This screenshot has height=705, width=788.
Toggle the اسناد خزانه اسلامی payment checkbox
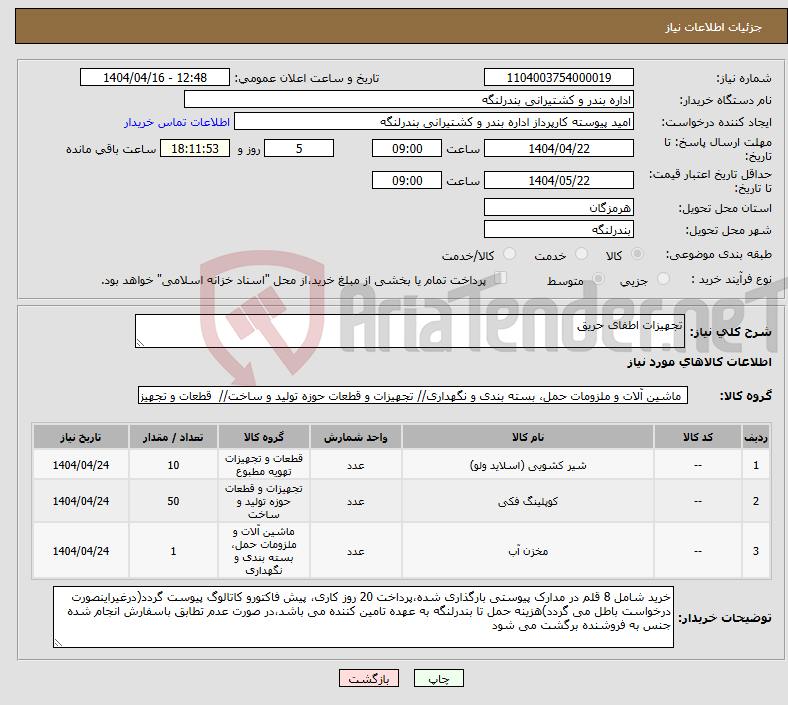(x=500, y=278)
